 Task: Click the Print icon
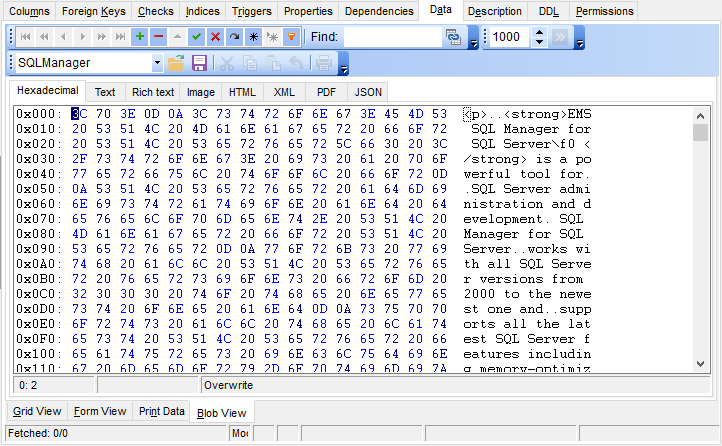point(324,63)
